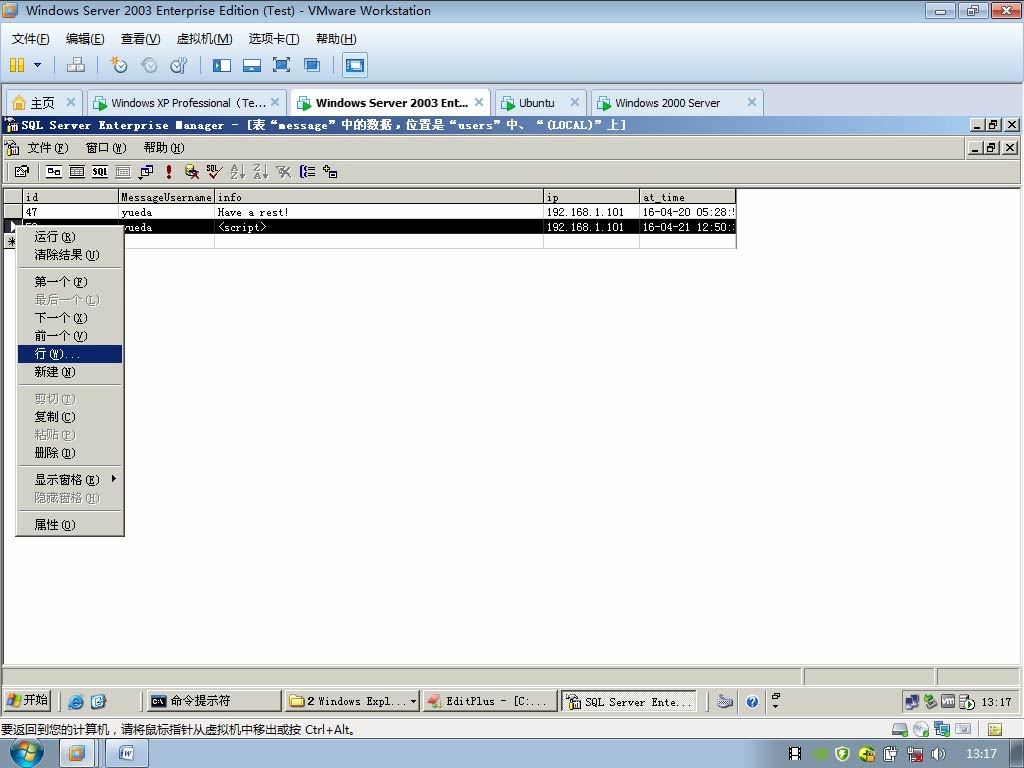Open the EditPlus taskbar button
This screenshot has width=1024, height=768.
tap(490, 701)
